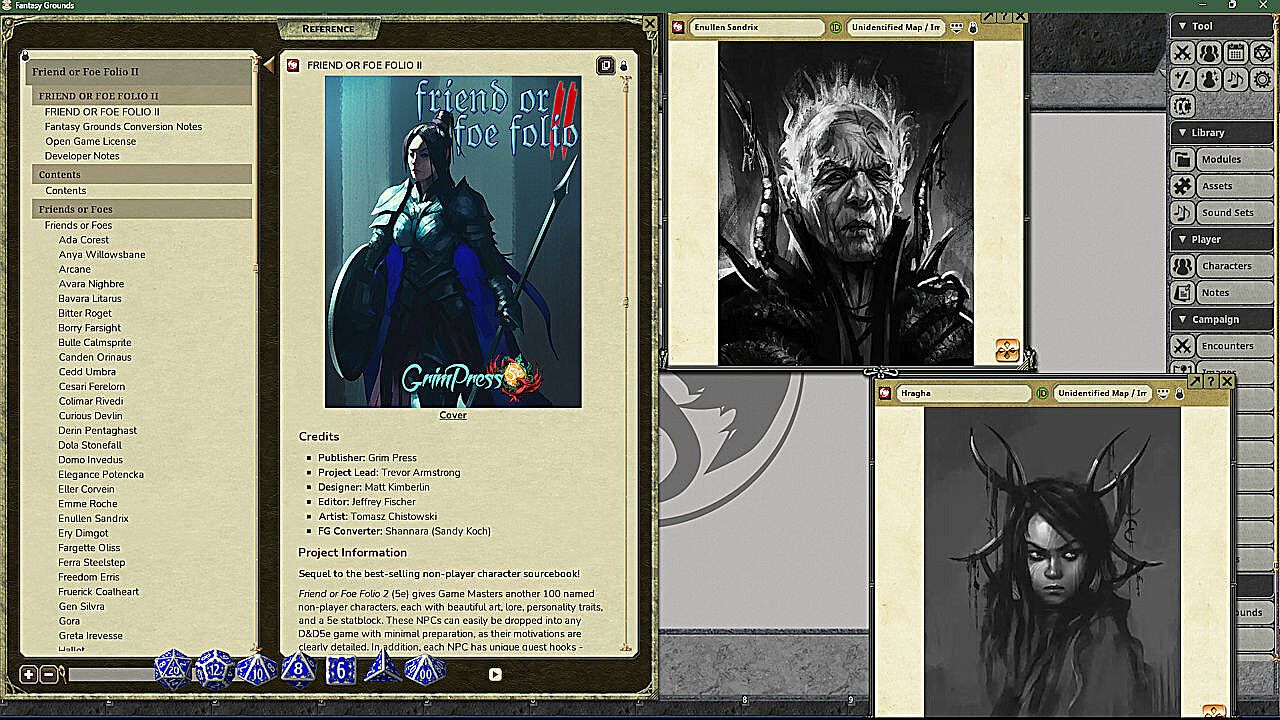The image size is (1280, 720).
Task: Click the Notes page icon
Action: click(x=1183, y=292)
